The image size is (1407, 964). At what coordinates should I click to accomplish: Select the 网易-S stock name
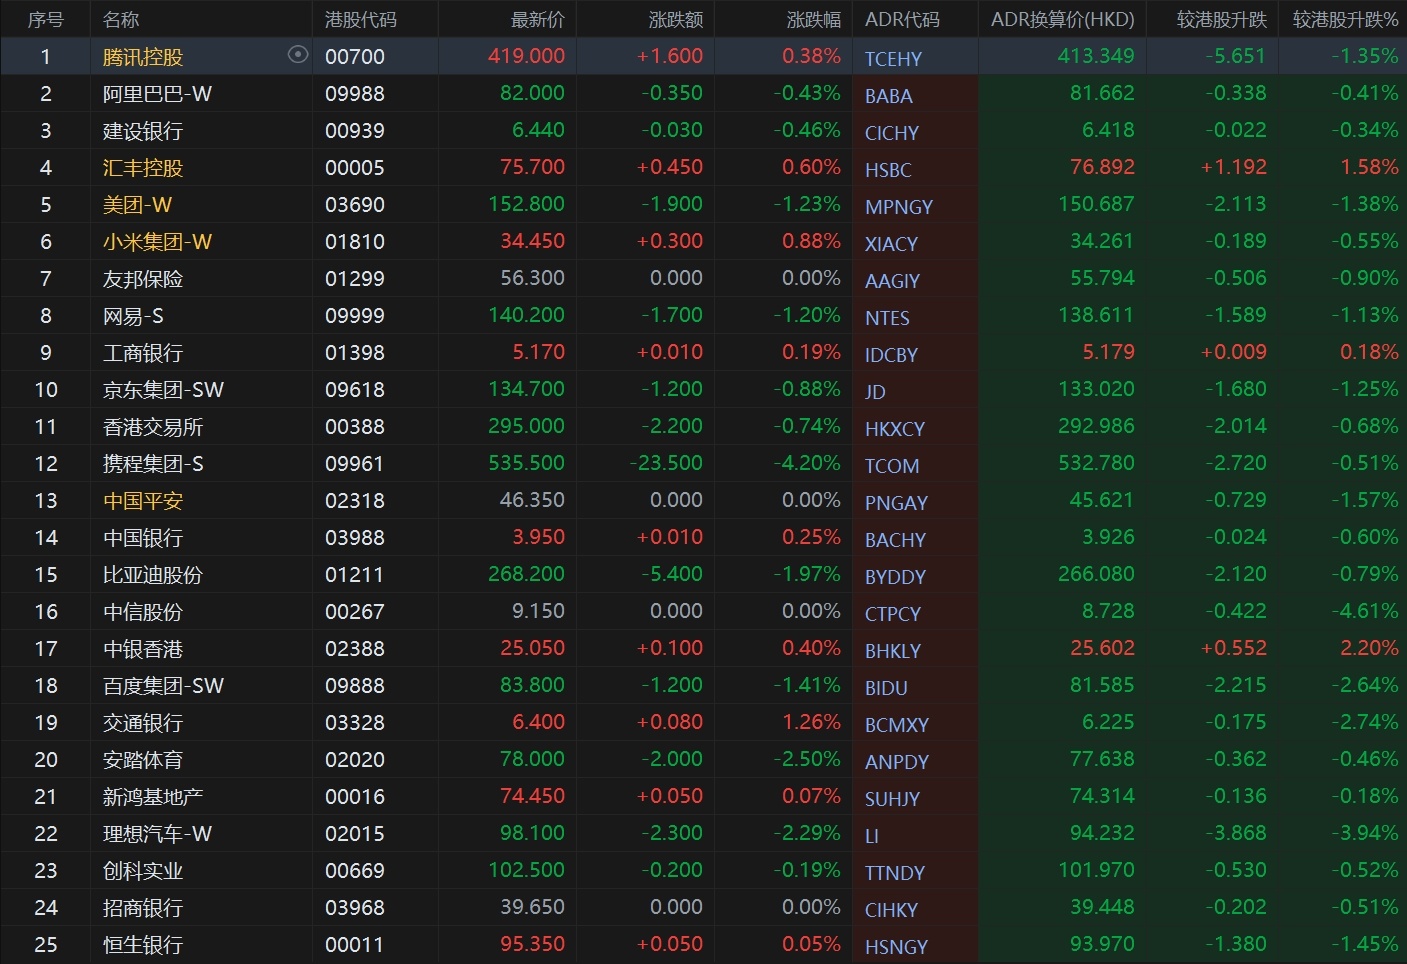coord(133,316)
